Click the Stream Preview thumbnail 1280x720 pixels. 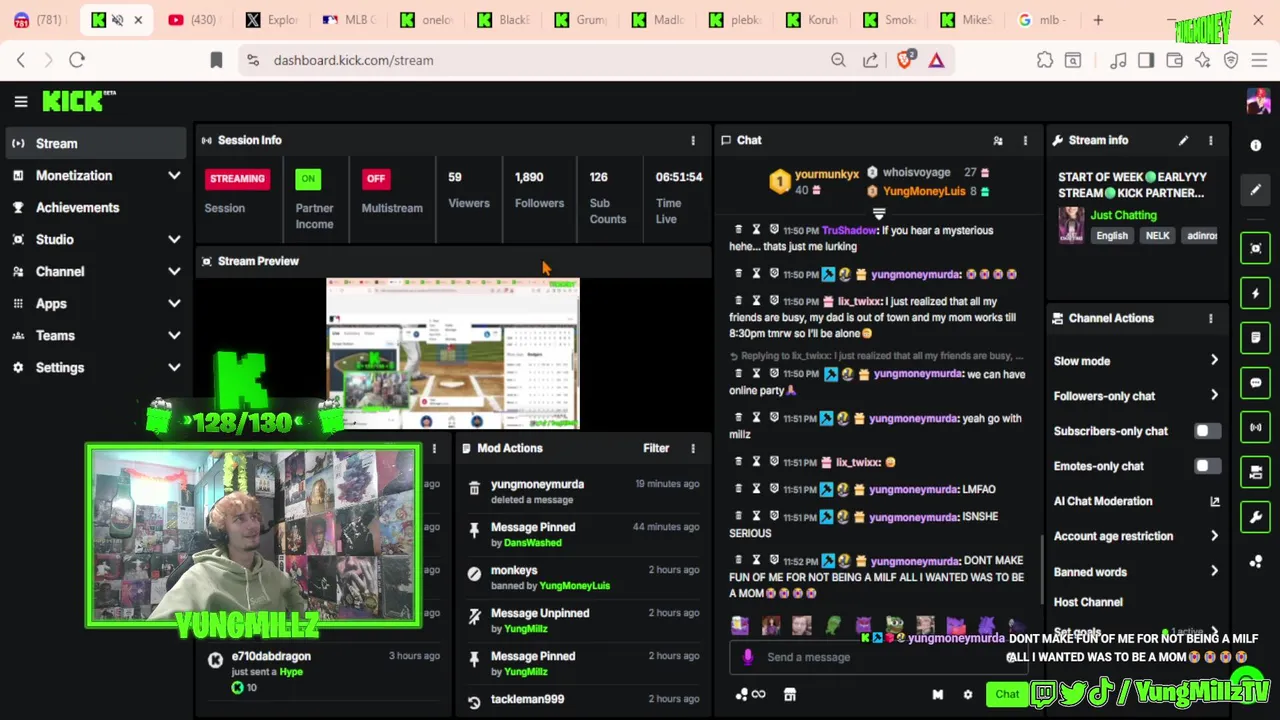tap(453, 354)
